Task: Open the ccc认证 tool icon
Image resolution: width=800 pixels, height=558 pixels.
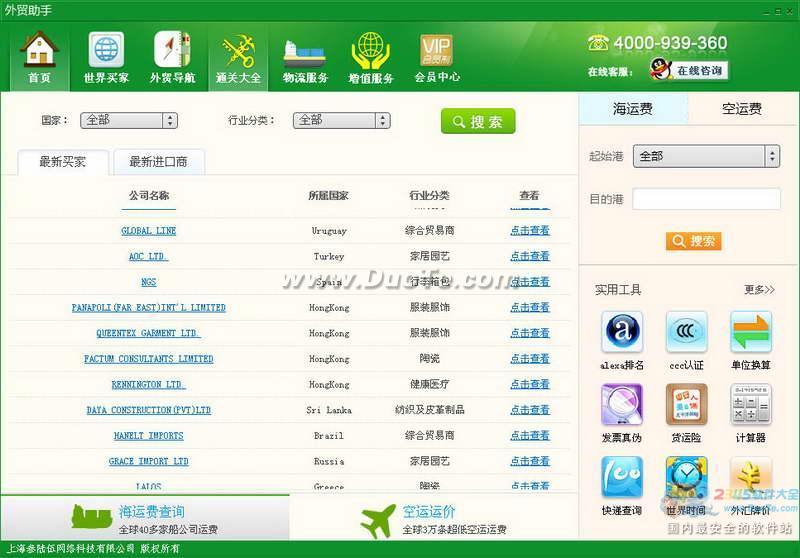Action: [x=686, y=332]
